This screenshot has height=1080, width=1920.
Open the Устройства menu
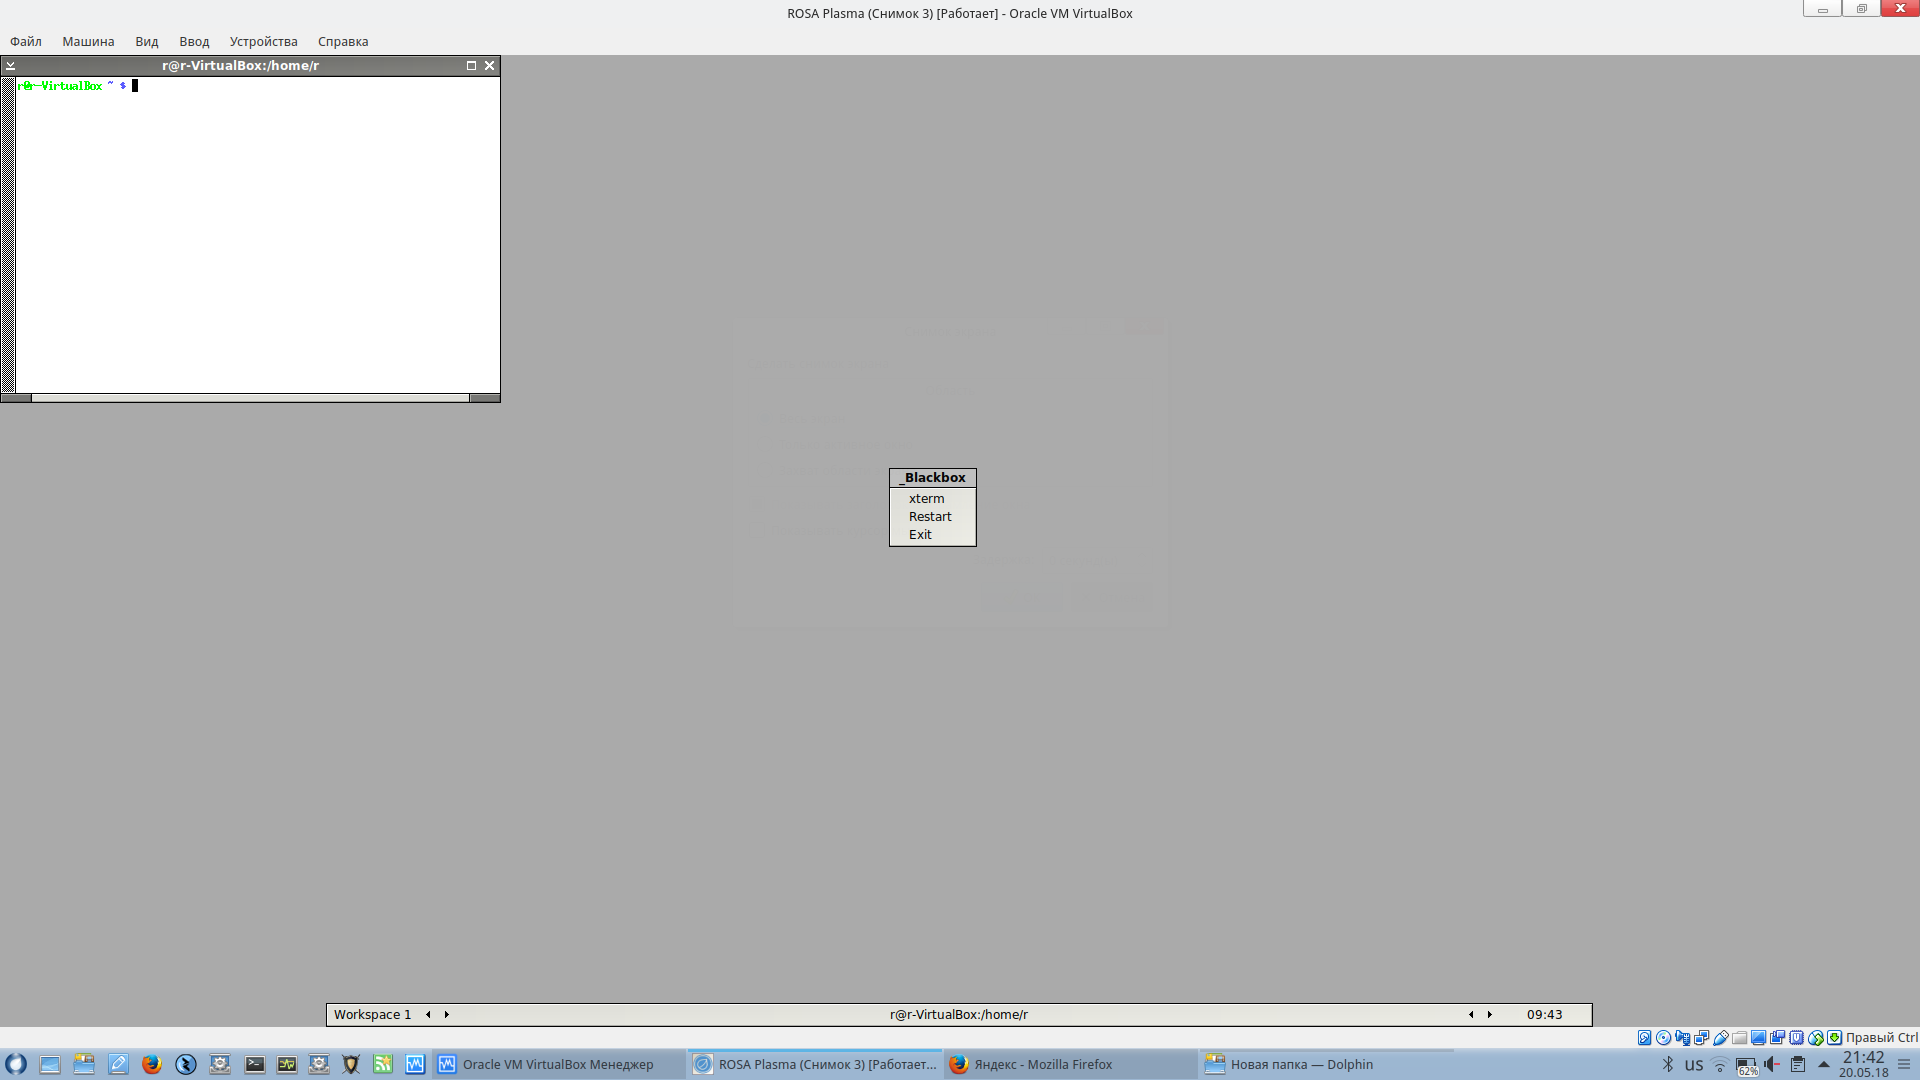[263, 41]
